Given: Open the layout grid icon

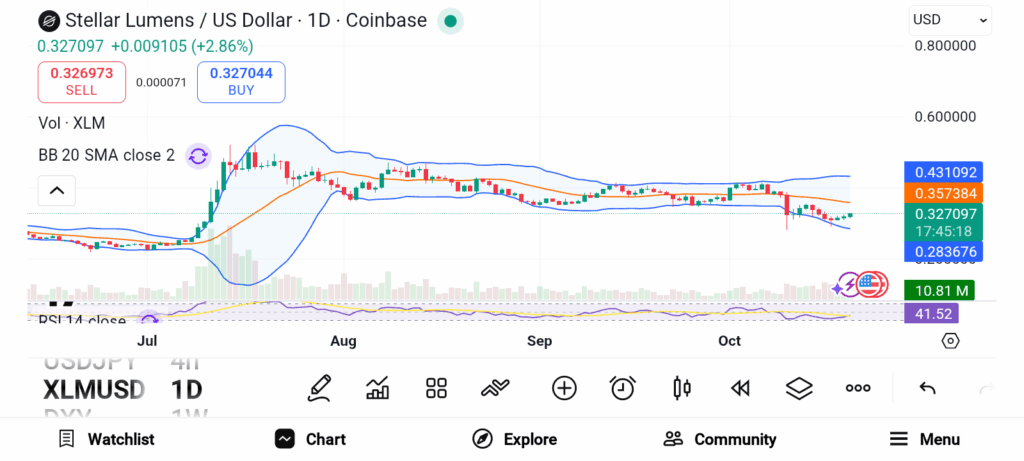Looking at the screenshot, I should pos(436,388).
